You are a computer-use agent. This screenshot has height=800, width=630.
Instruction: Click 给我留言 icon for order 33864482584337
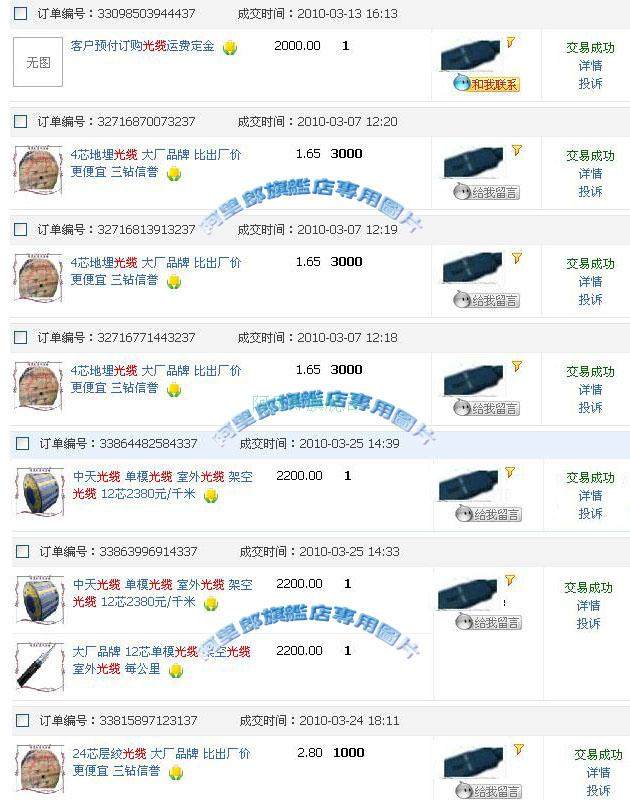(x=488, y=514)
